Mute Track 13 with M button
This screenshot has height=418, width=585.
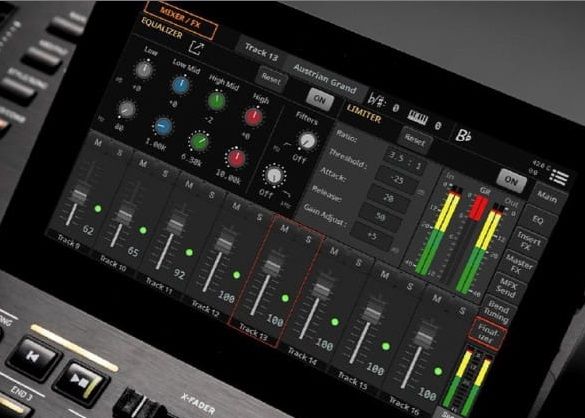285,229
